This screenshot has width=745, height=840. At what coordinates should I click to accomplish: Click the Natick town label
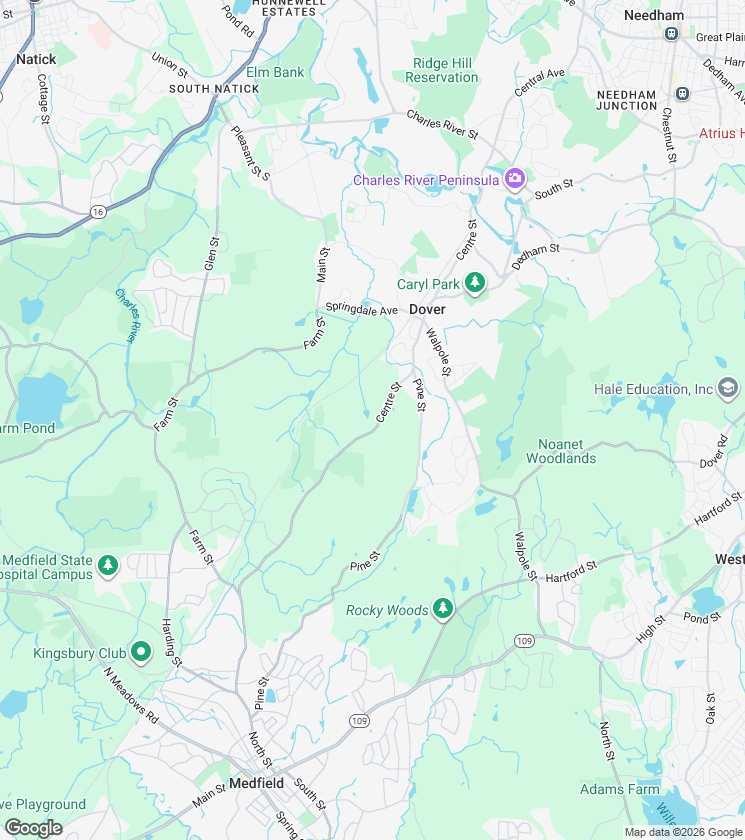36,59
